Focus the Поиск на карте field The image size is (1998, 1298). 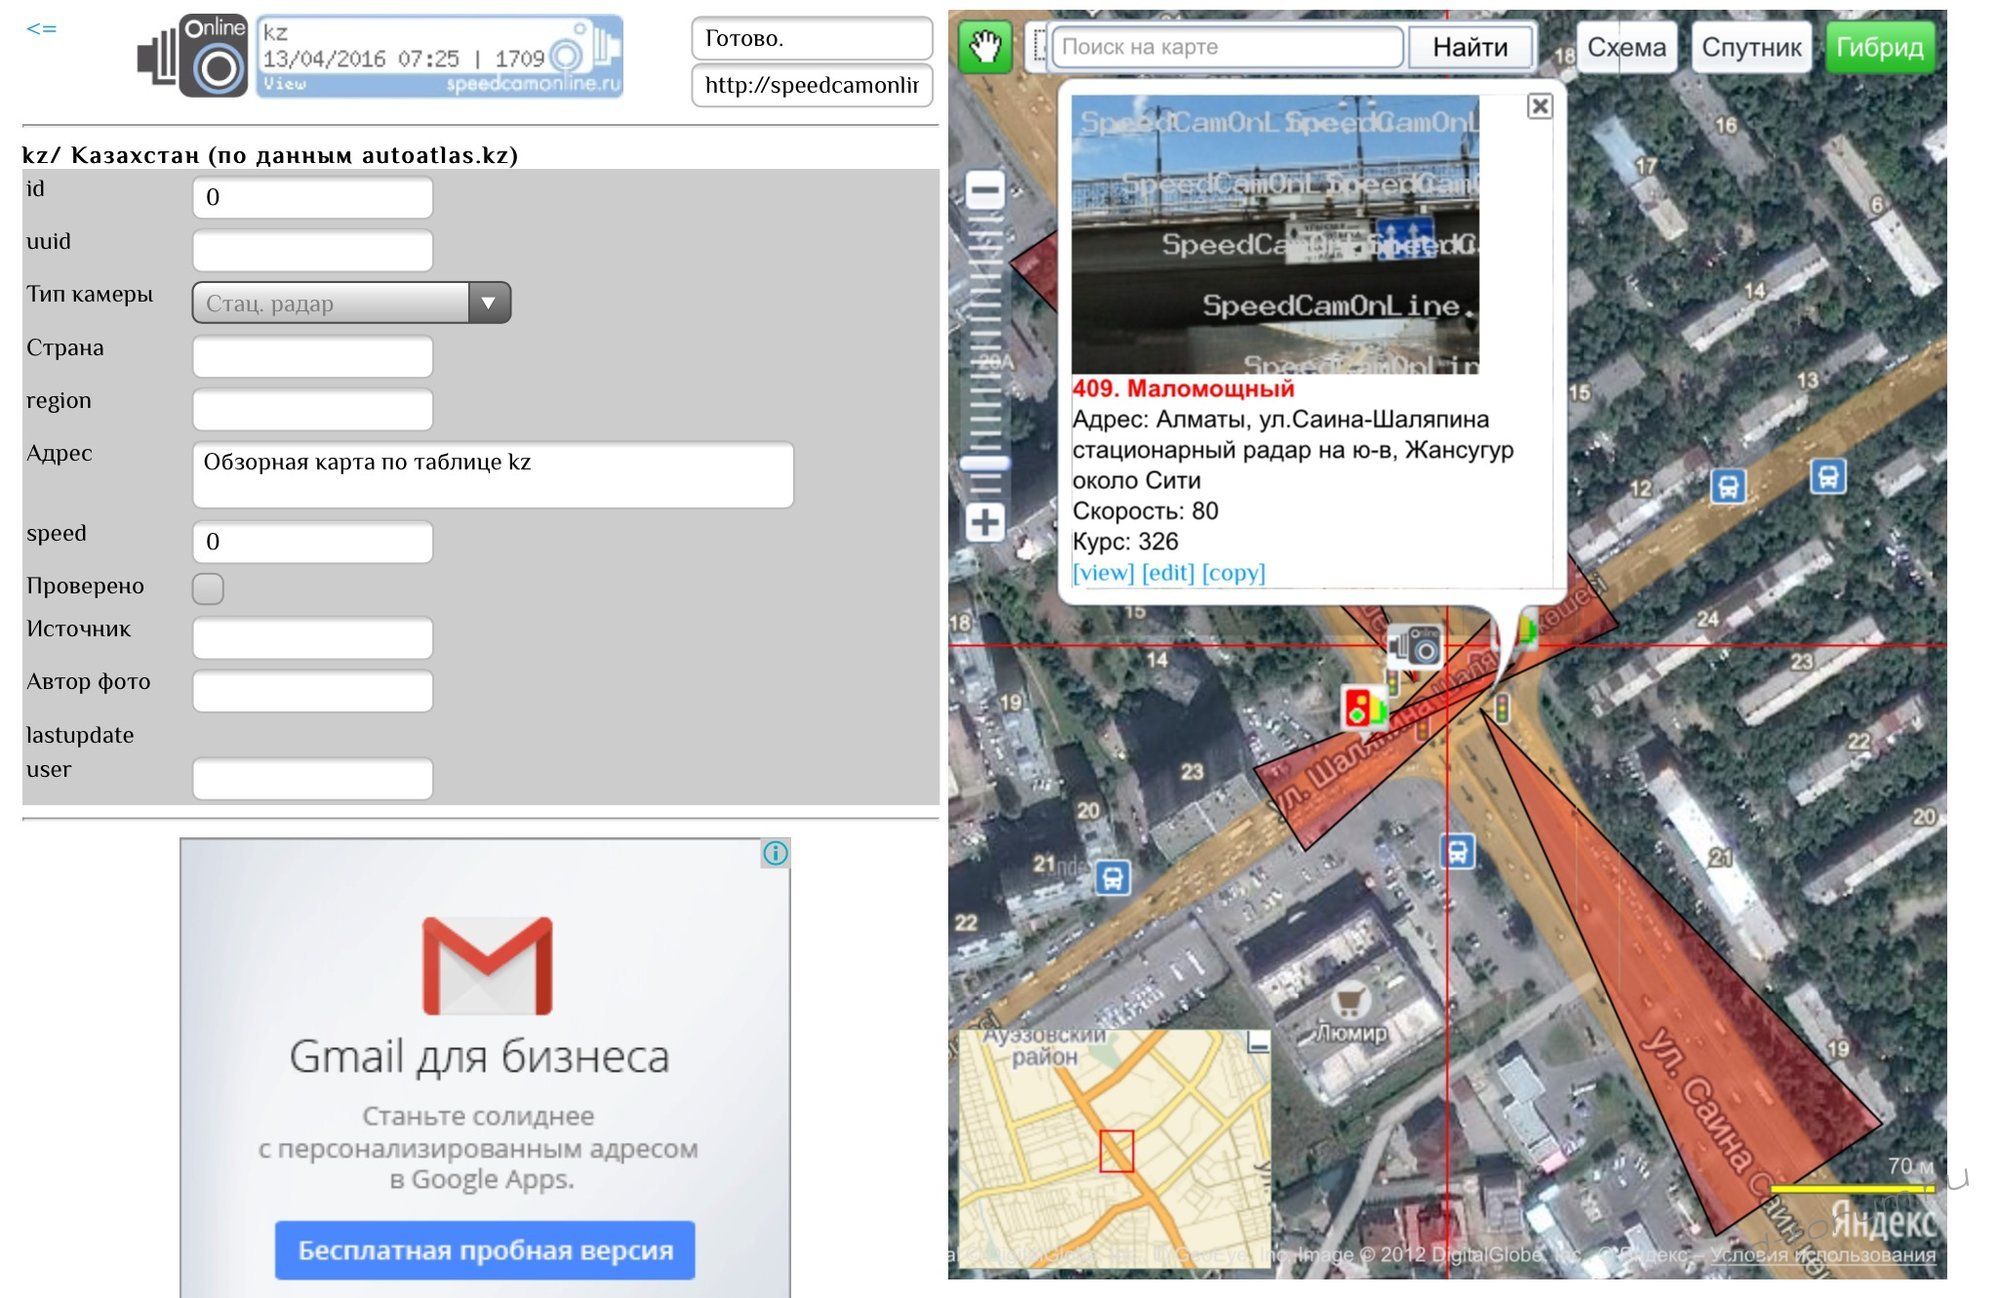click(1227, 47)
